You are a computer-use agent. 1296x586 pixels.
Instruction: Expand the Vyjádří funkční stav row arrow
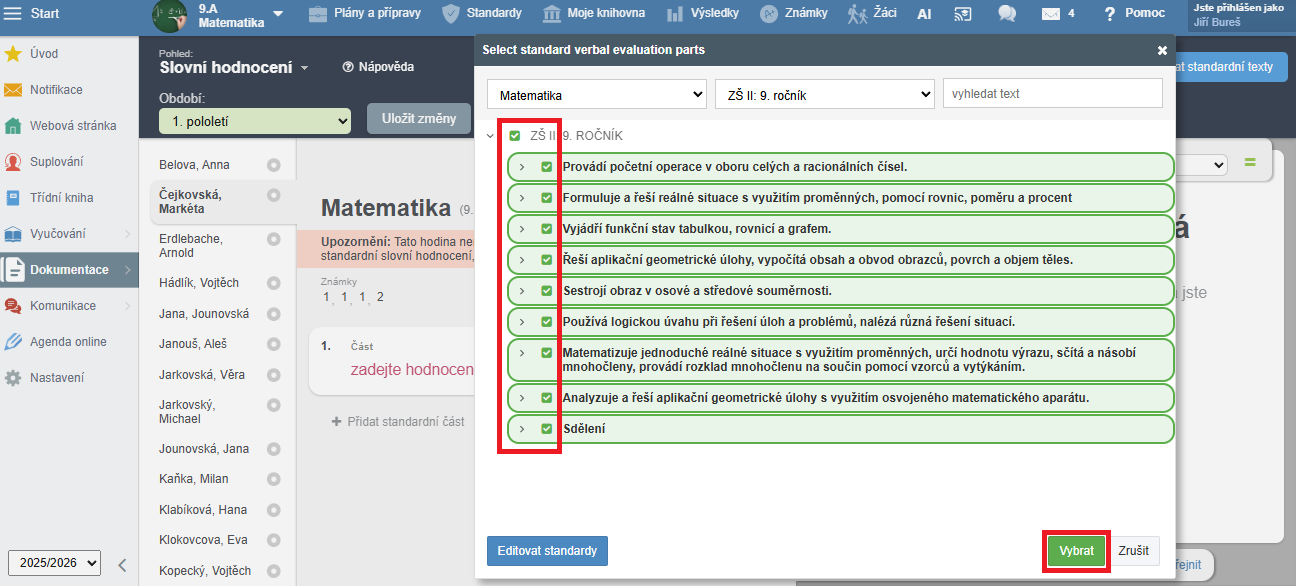pyautogui.click(x=521, y=229)
